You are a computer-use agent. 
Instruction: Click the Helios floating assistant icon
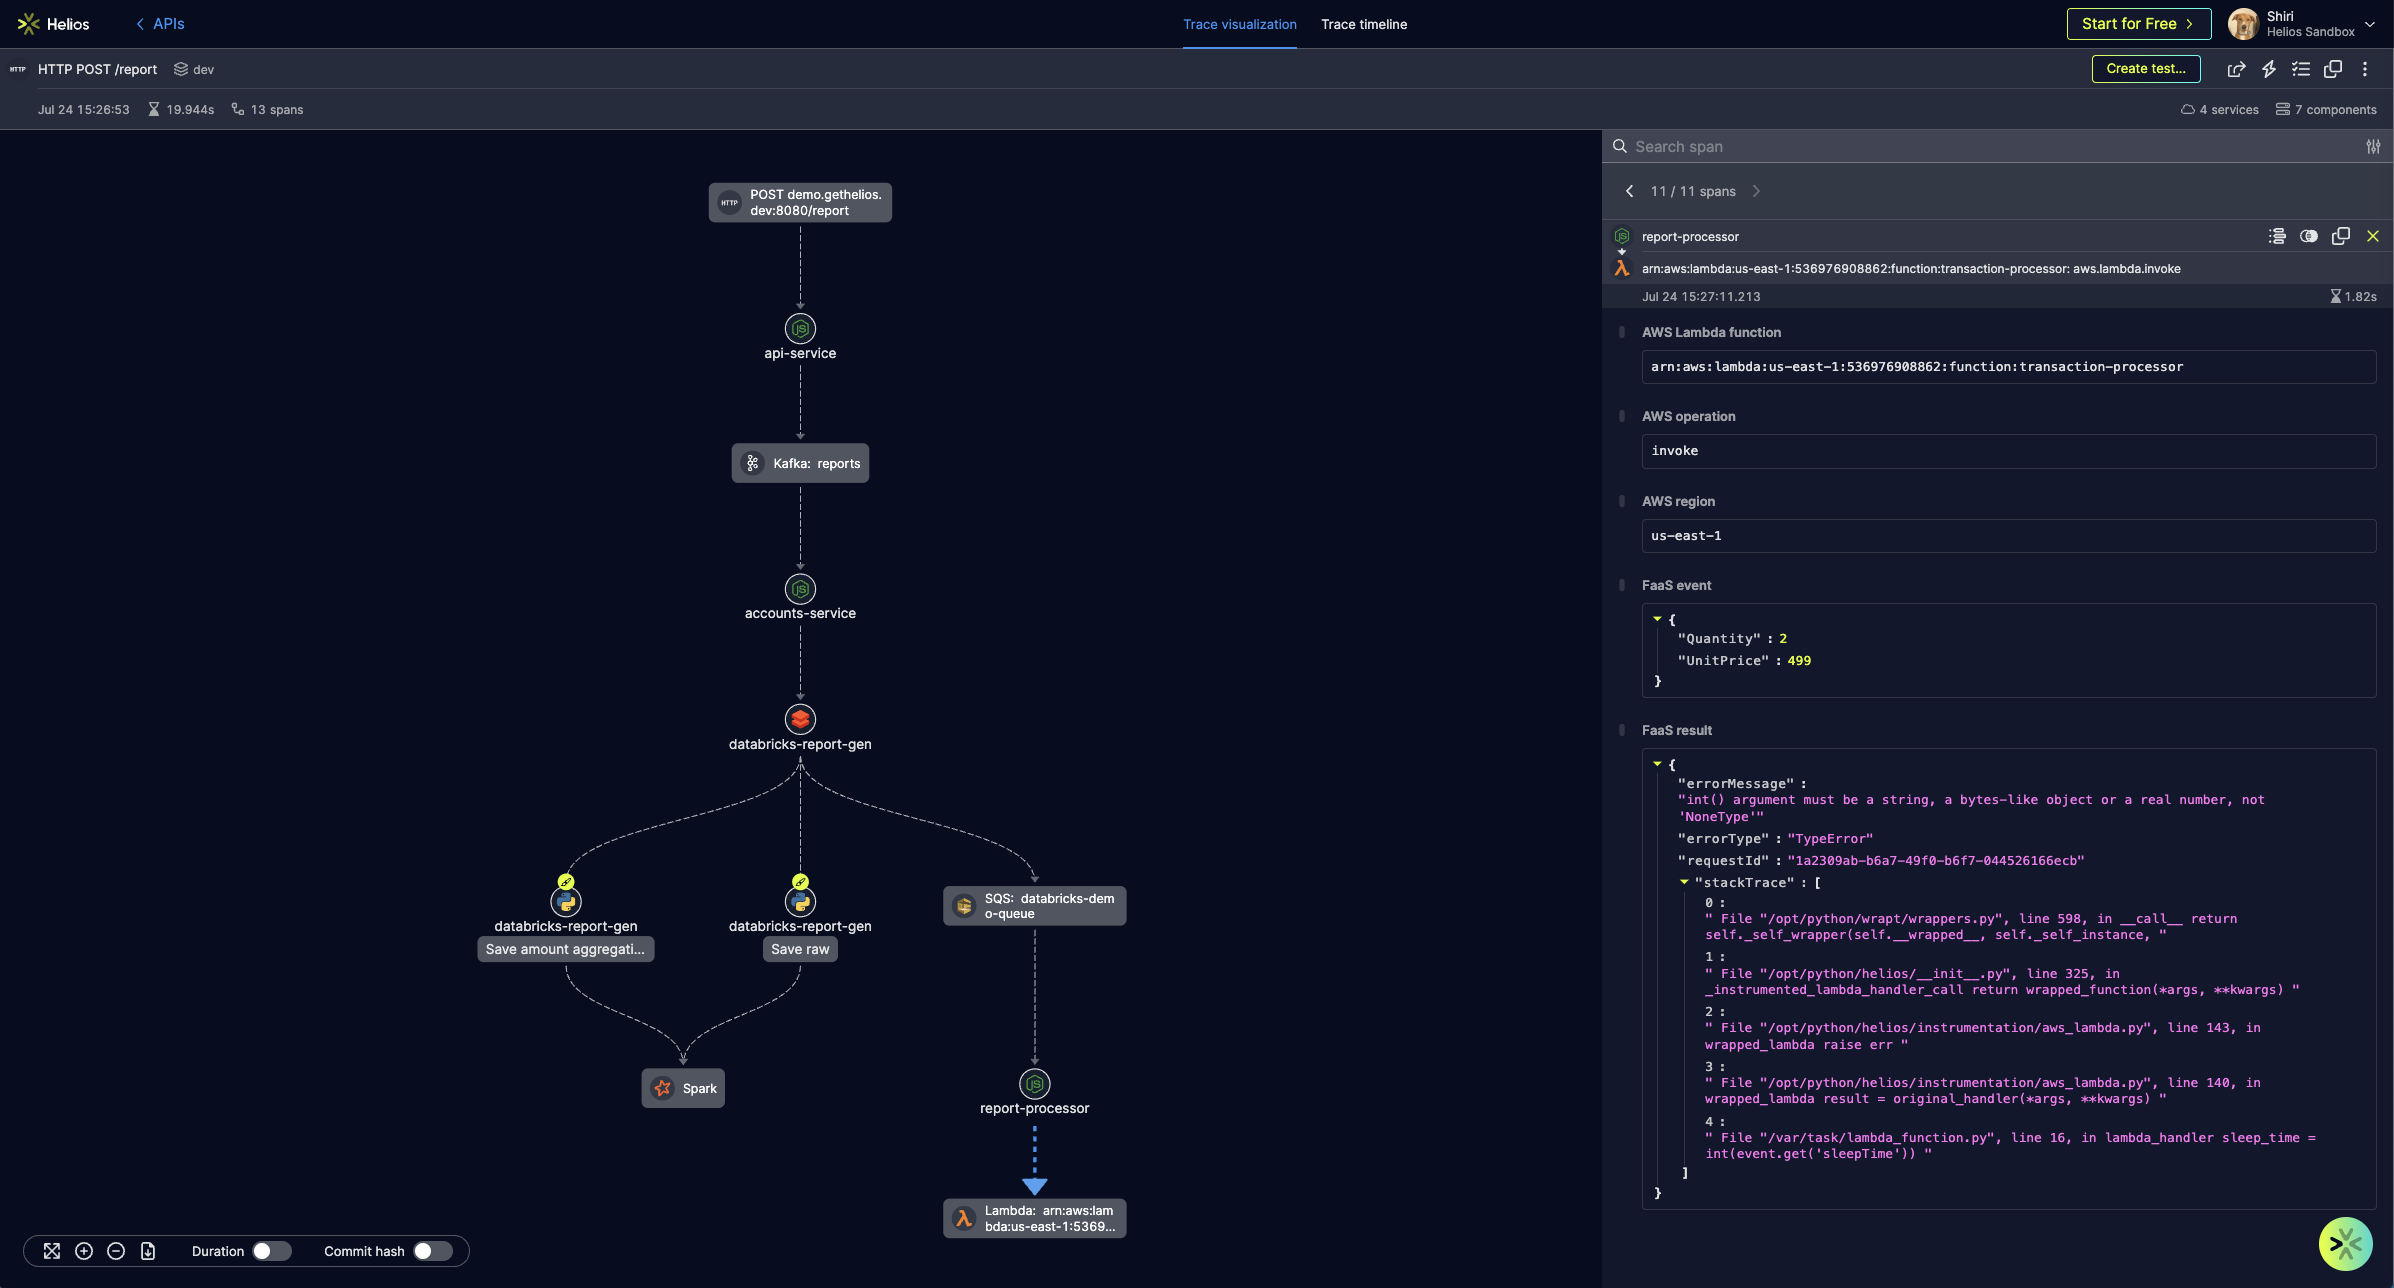pyautogui.click(x=2345, y=1243)
